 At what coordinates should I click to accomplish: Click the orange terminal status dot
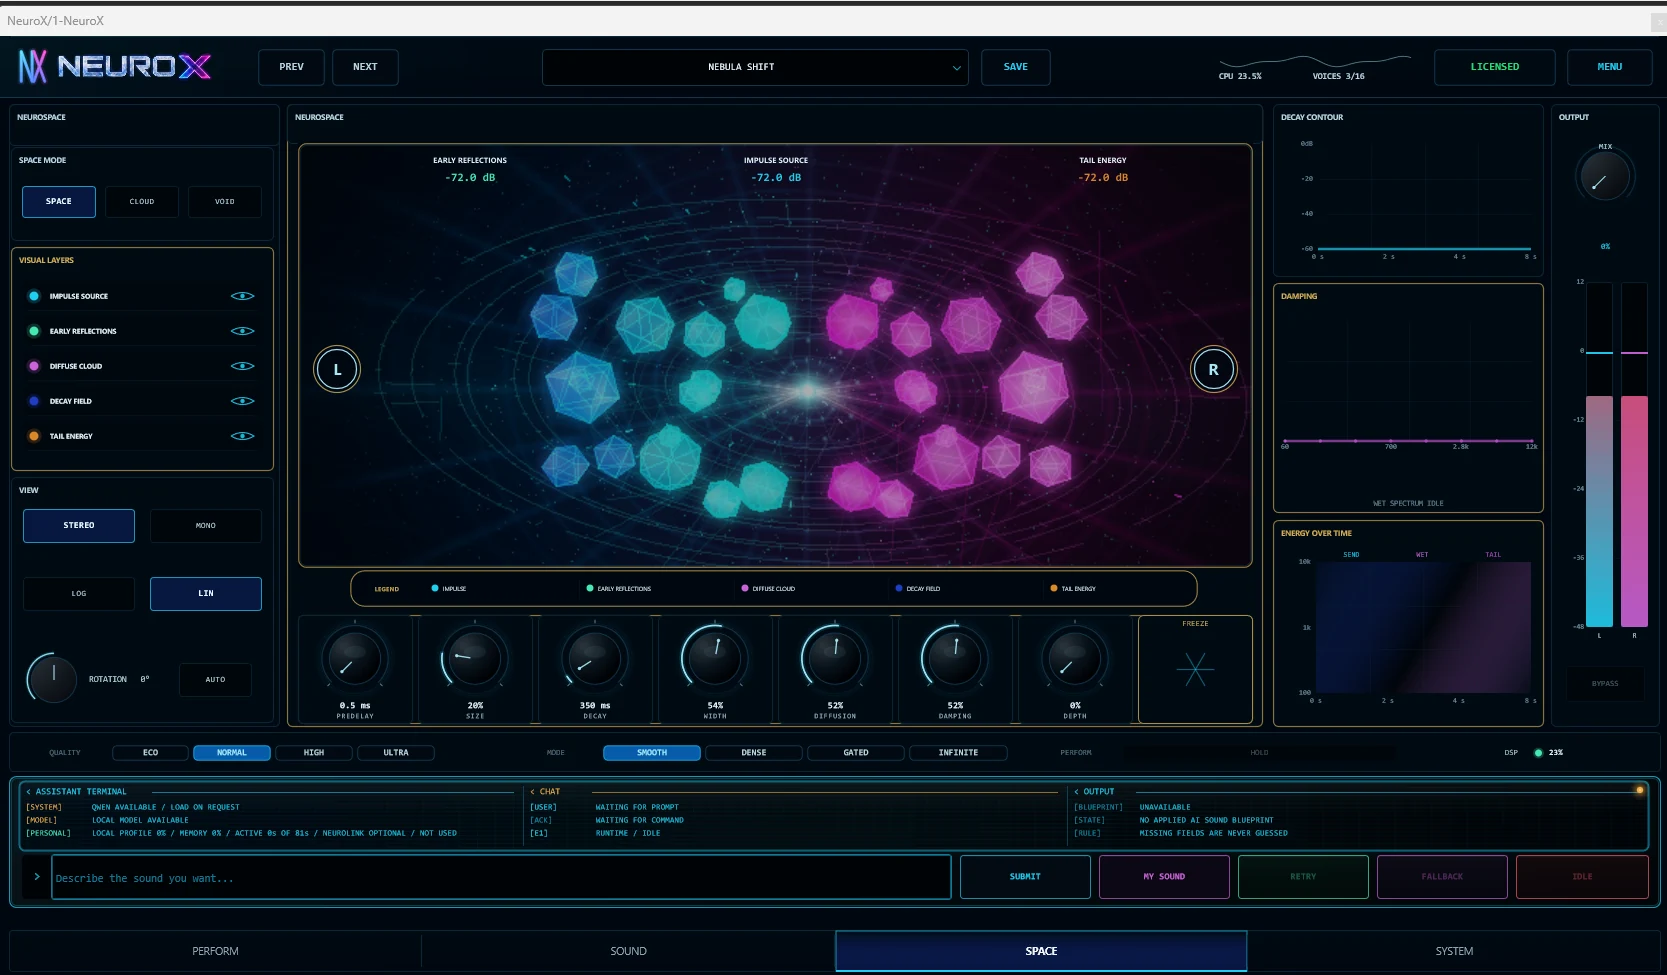point(1640,790)
